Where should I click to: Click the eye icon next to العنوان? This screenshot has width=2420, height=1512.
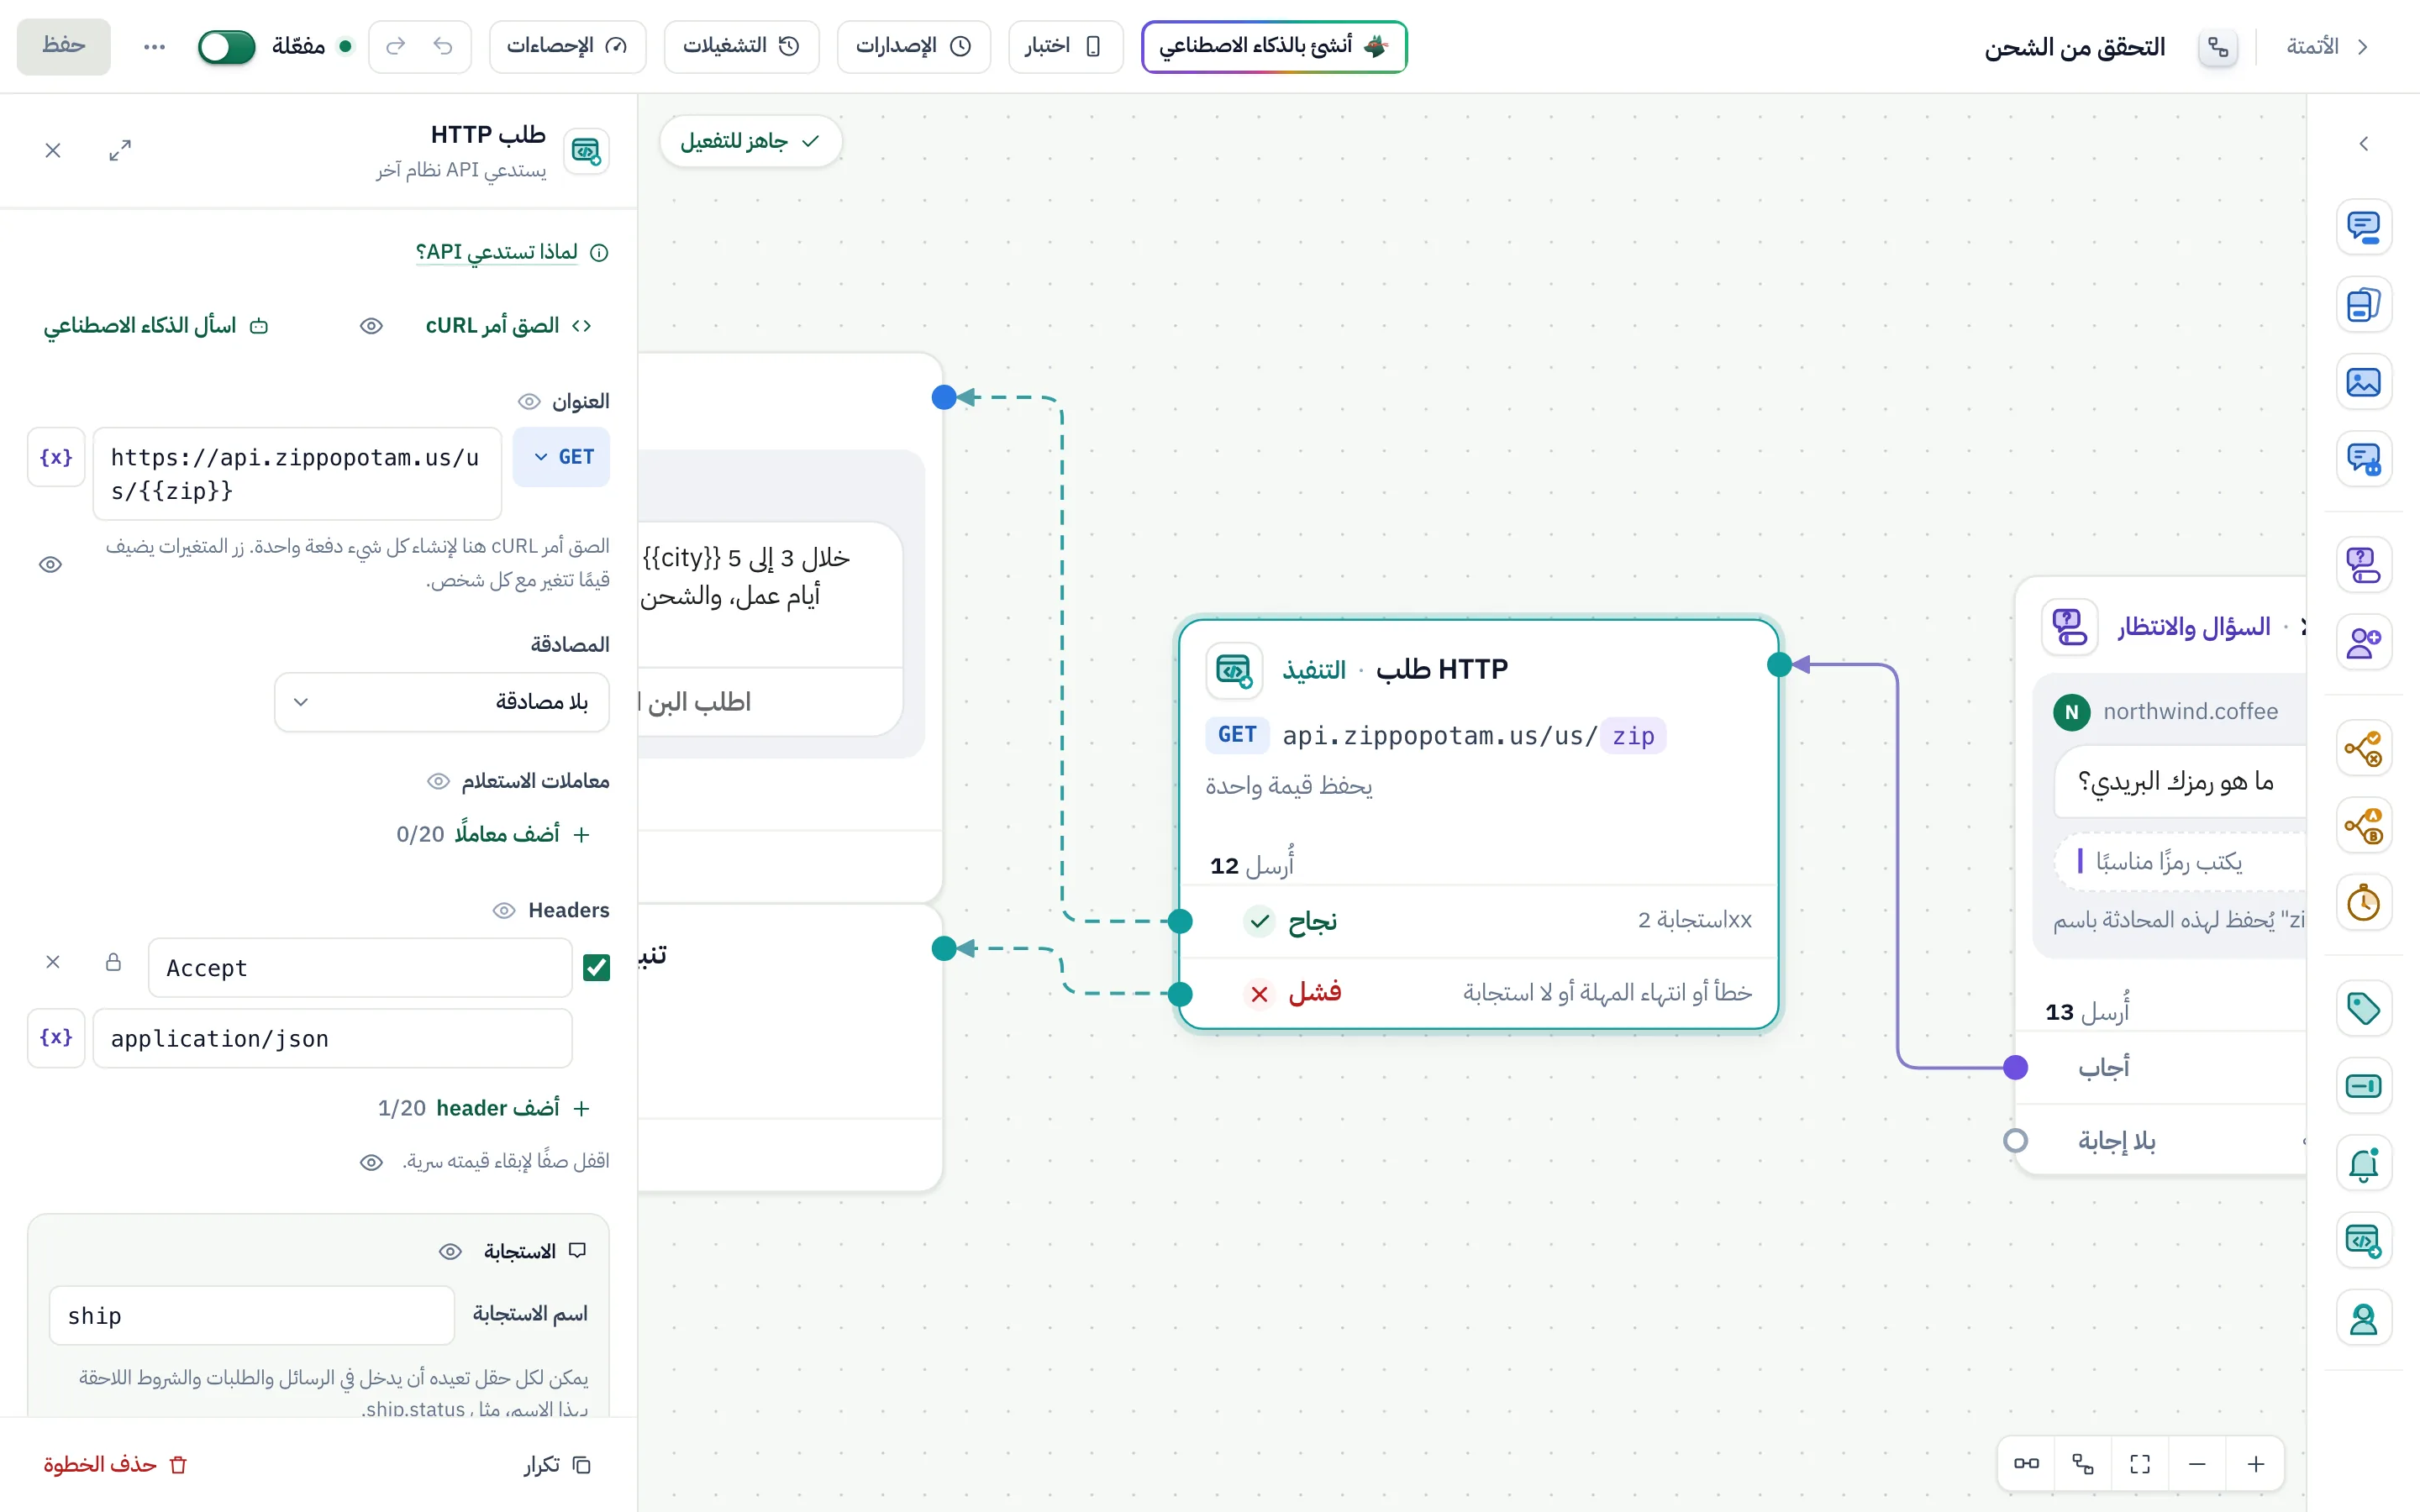click(x=529, y=402)
